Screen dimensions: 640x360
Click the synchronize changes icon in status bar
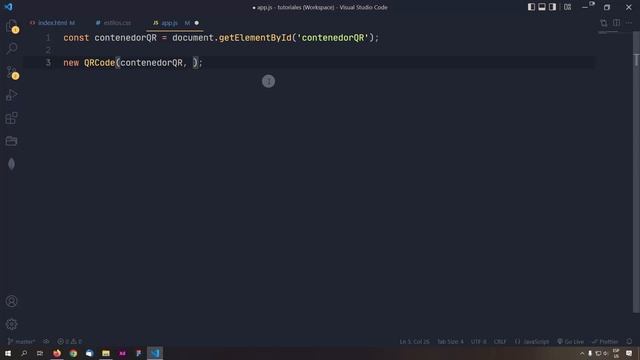pos(46,341)
